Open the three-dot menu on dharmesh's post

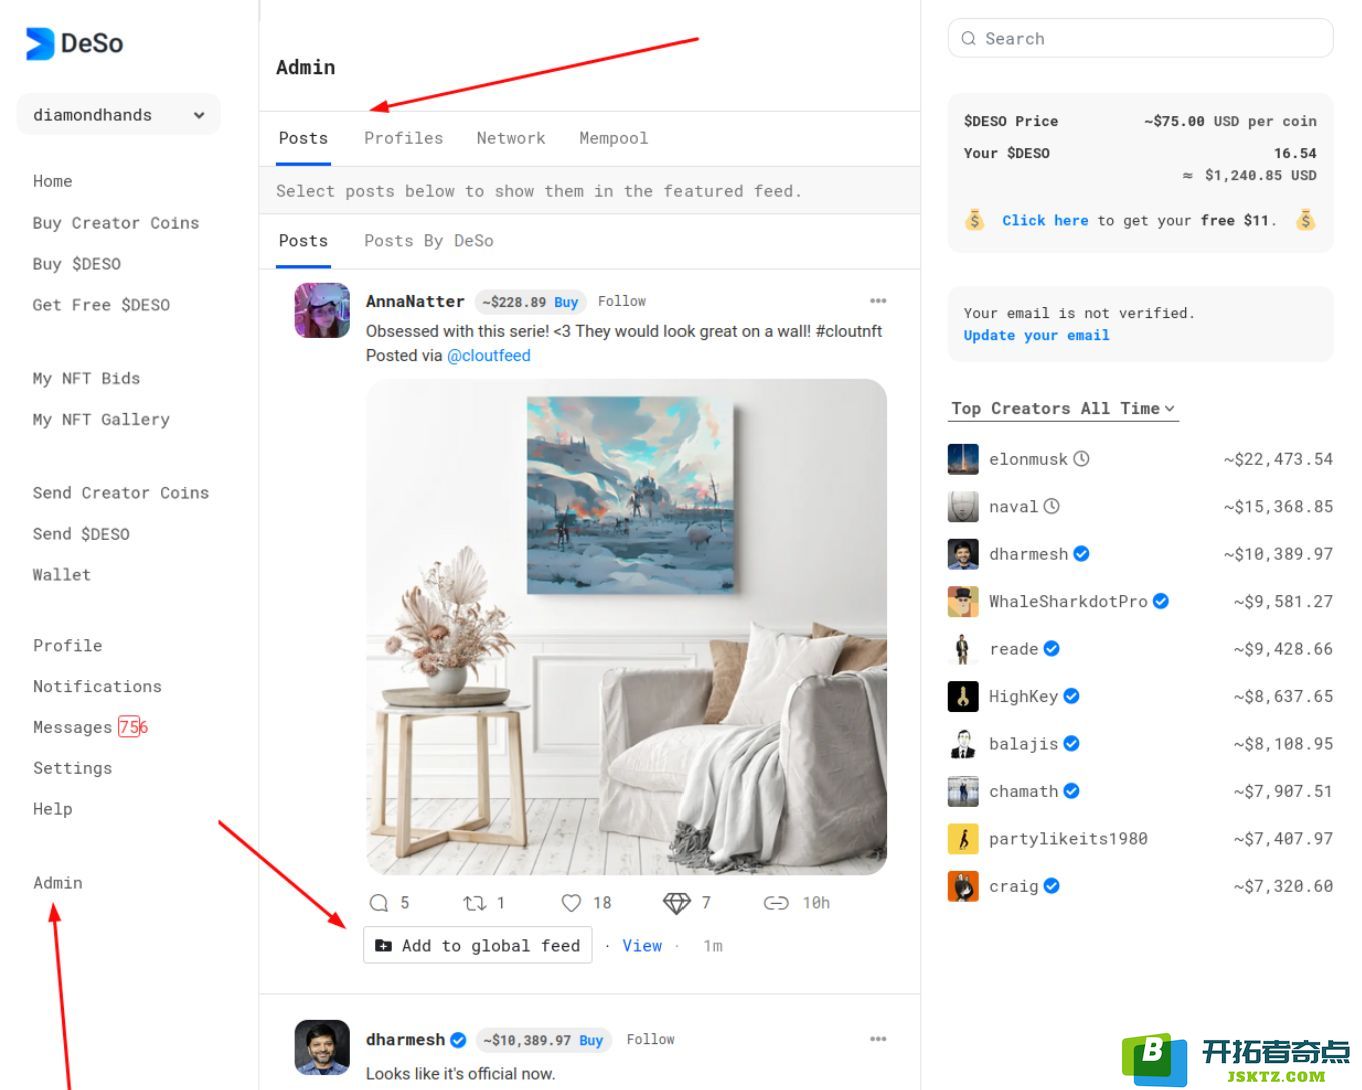pyautogui.click(x=878, y=1039)
